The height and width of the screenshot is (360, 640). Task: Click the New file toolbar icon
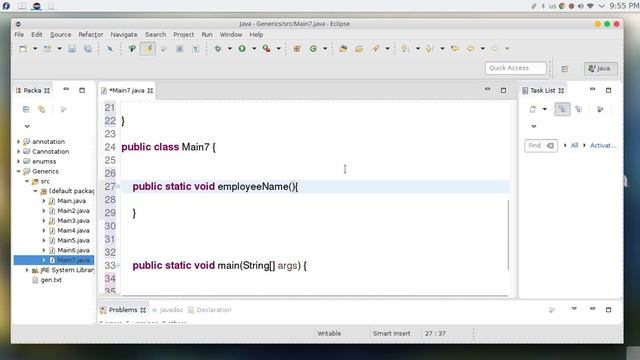pos(23,49)
